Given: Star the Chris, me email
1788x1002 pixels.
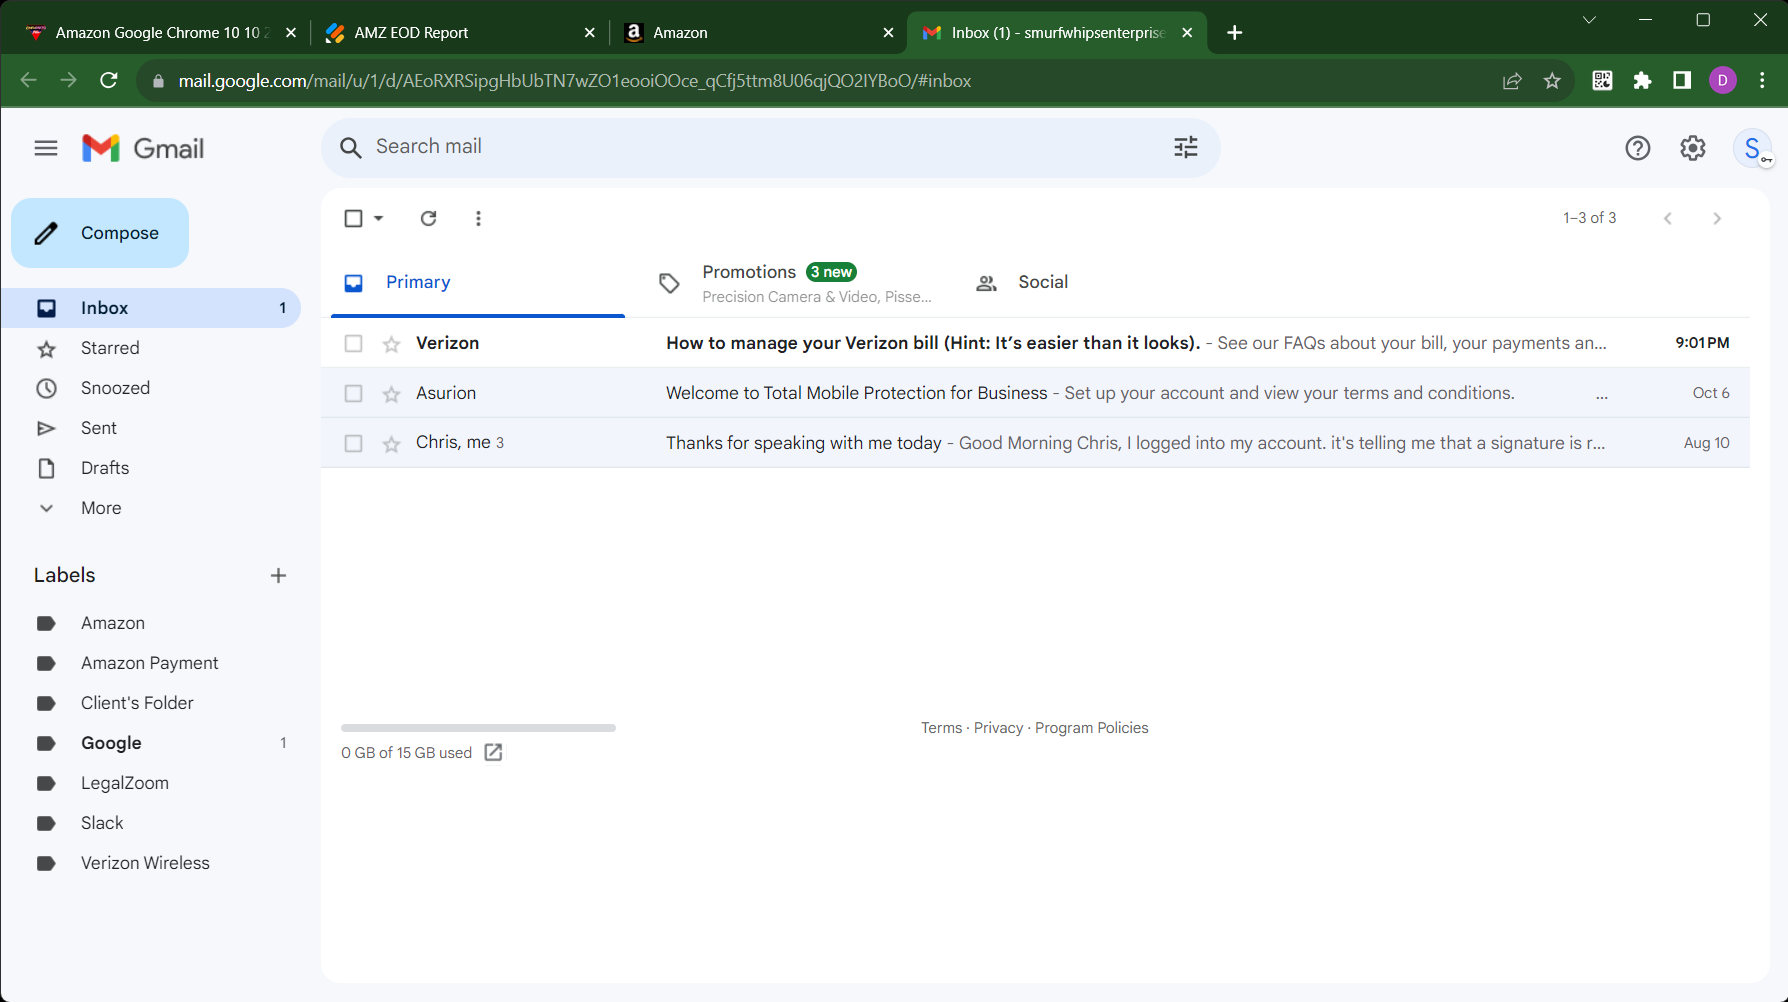Looking at the screenshot, I should 392,444.
